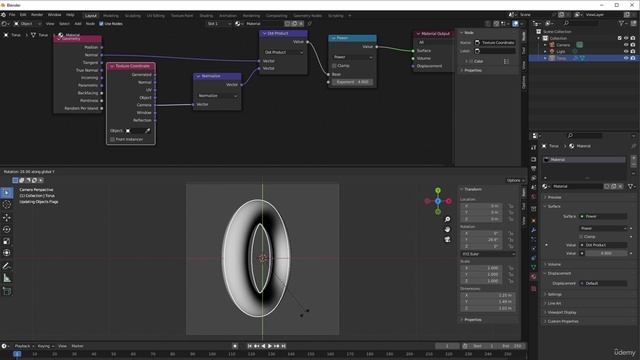Select the Select Box tool in viewport toolbar
Screen dimensions: 640x360
click(7, 193)
